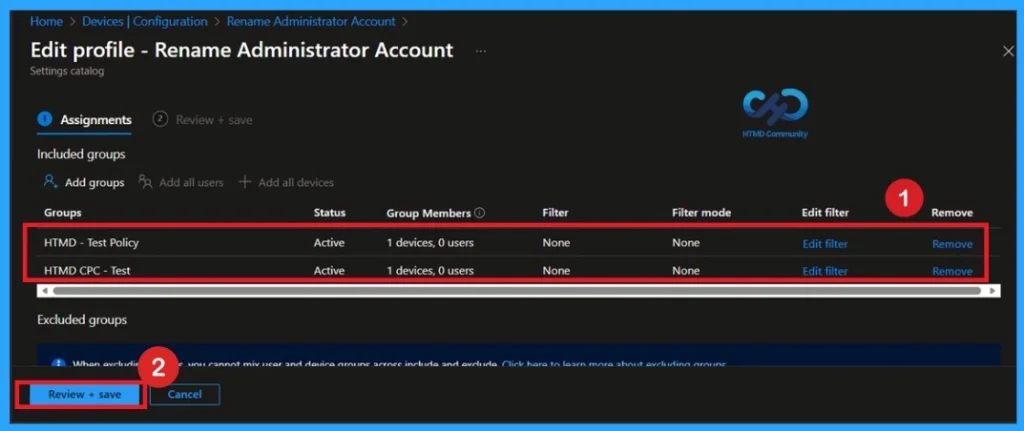Screen dimensions: 1024x431
Task: Click the Filter mode column header
Action: pyautogui.click(x=701, y=213)
